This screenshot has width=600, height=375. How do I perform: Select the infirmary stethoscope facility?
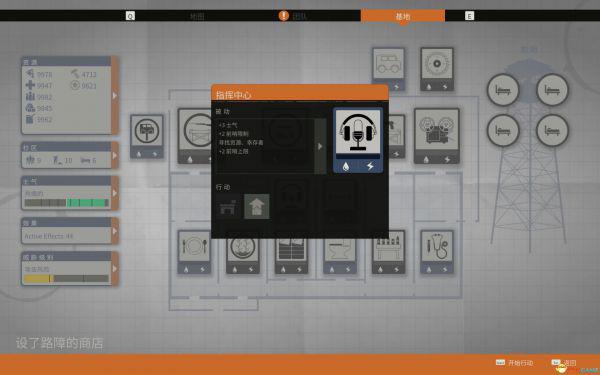pos(437,252)
